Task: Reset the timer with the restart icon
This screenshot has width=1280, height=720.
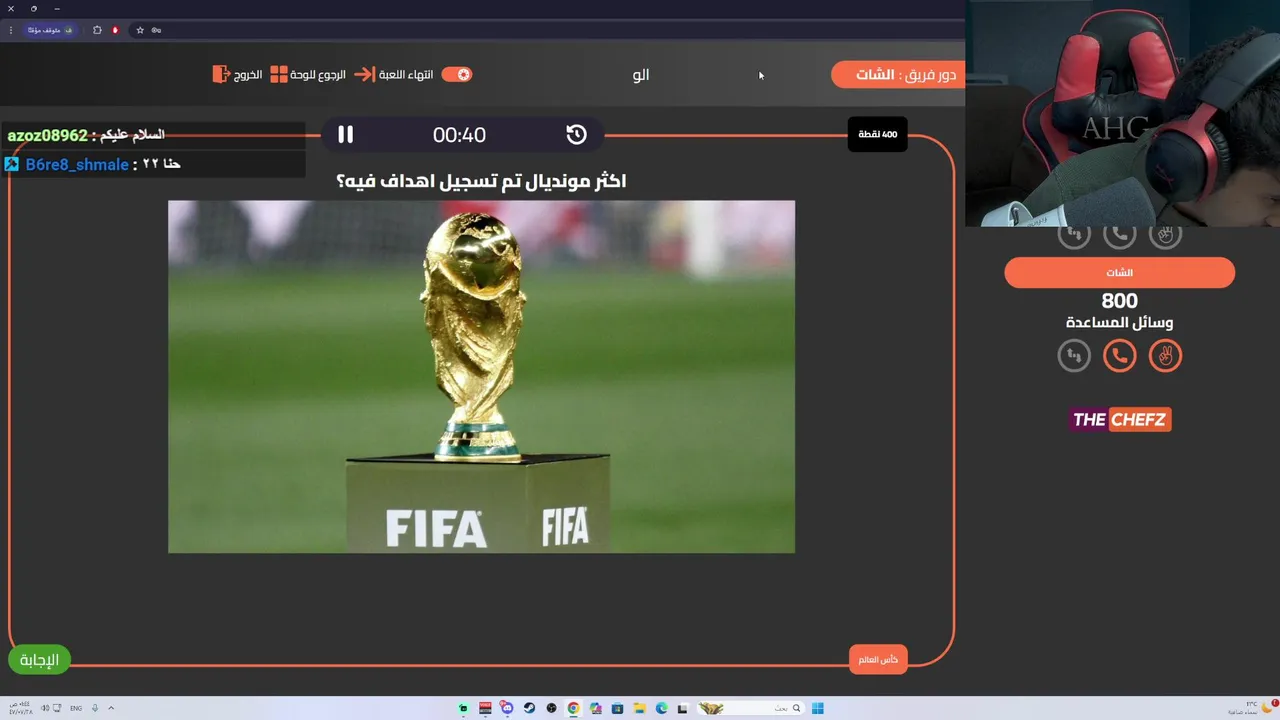Action: pyautogui.click(x=576, y=134)
